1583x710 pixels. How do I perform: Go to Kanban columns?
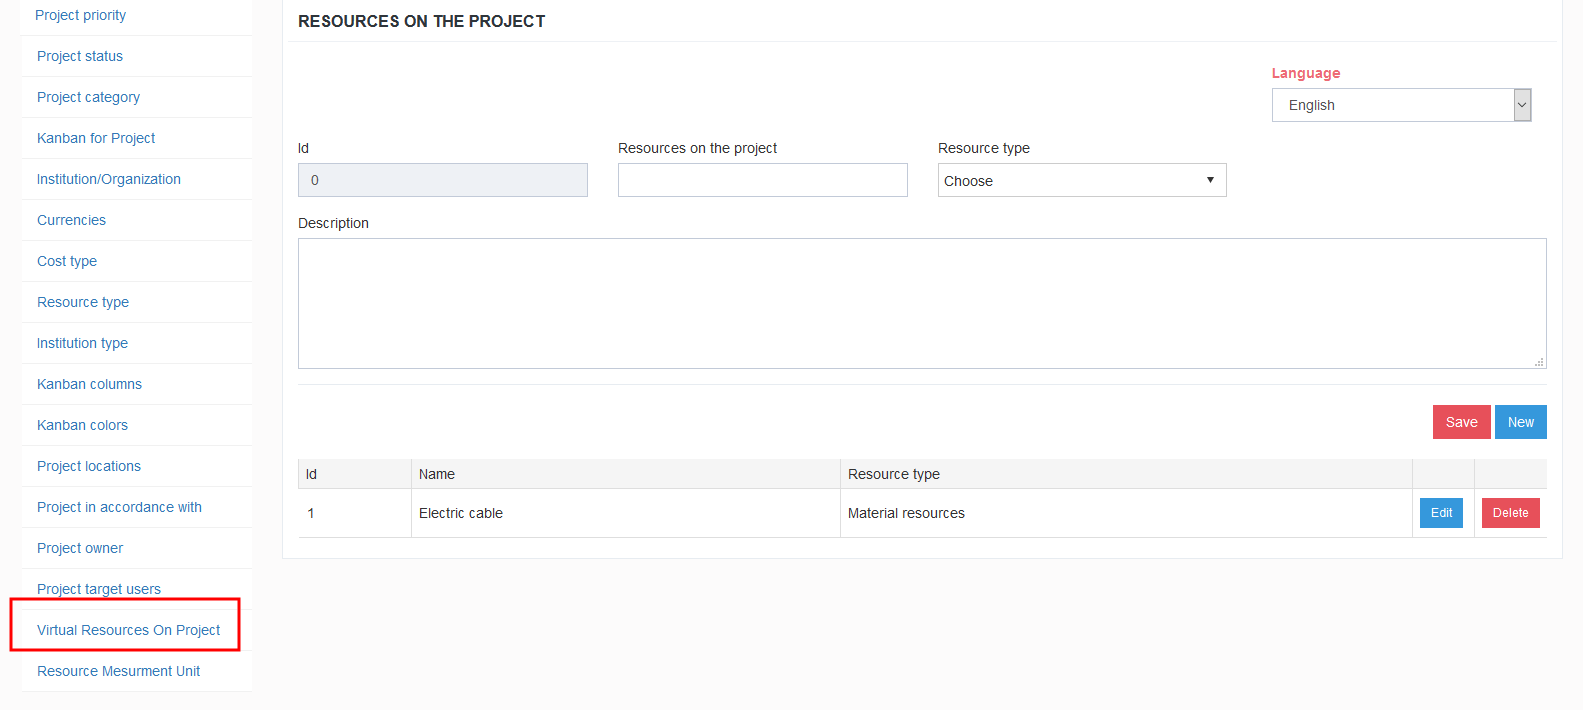click(x=89, y=384)
